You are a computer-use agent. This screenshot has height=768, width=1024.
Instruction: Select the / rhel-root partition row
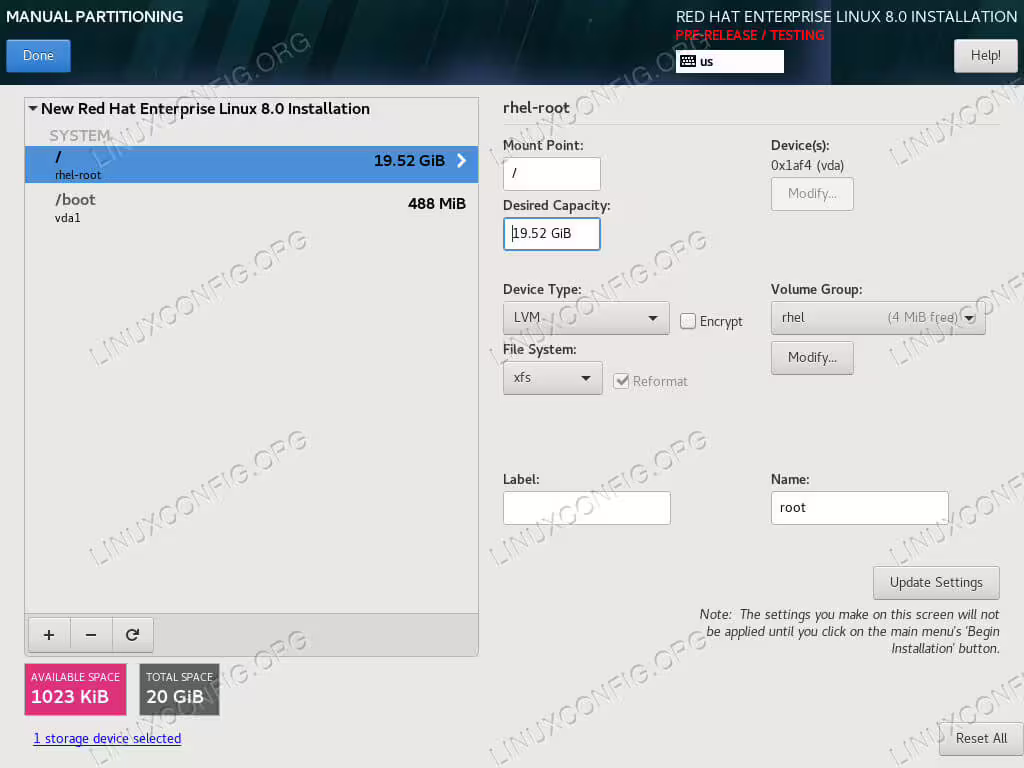pyautogui.click(x=251, y=165)
